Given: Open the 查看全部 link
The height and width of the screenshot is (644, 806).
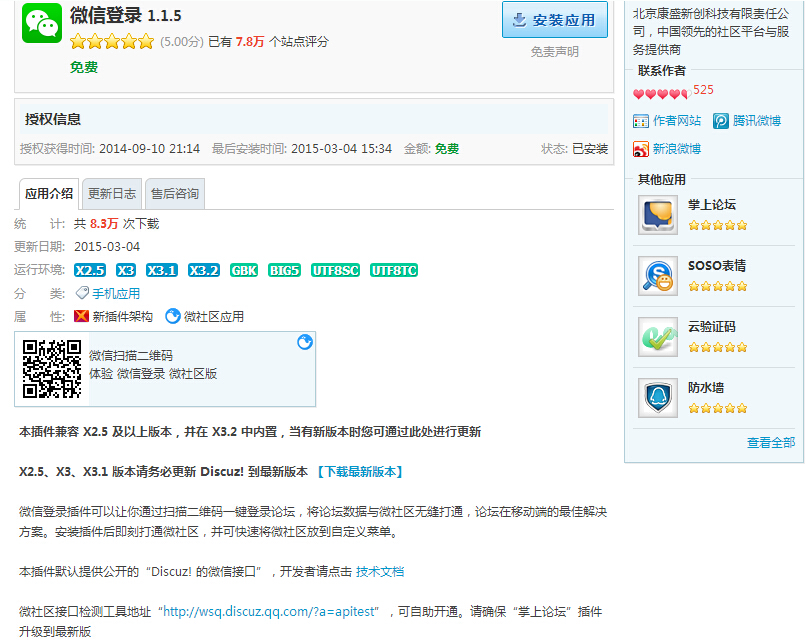Looking at the screenshot, I should click(x=771, y=443).
